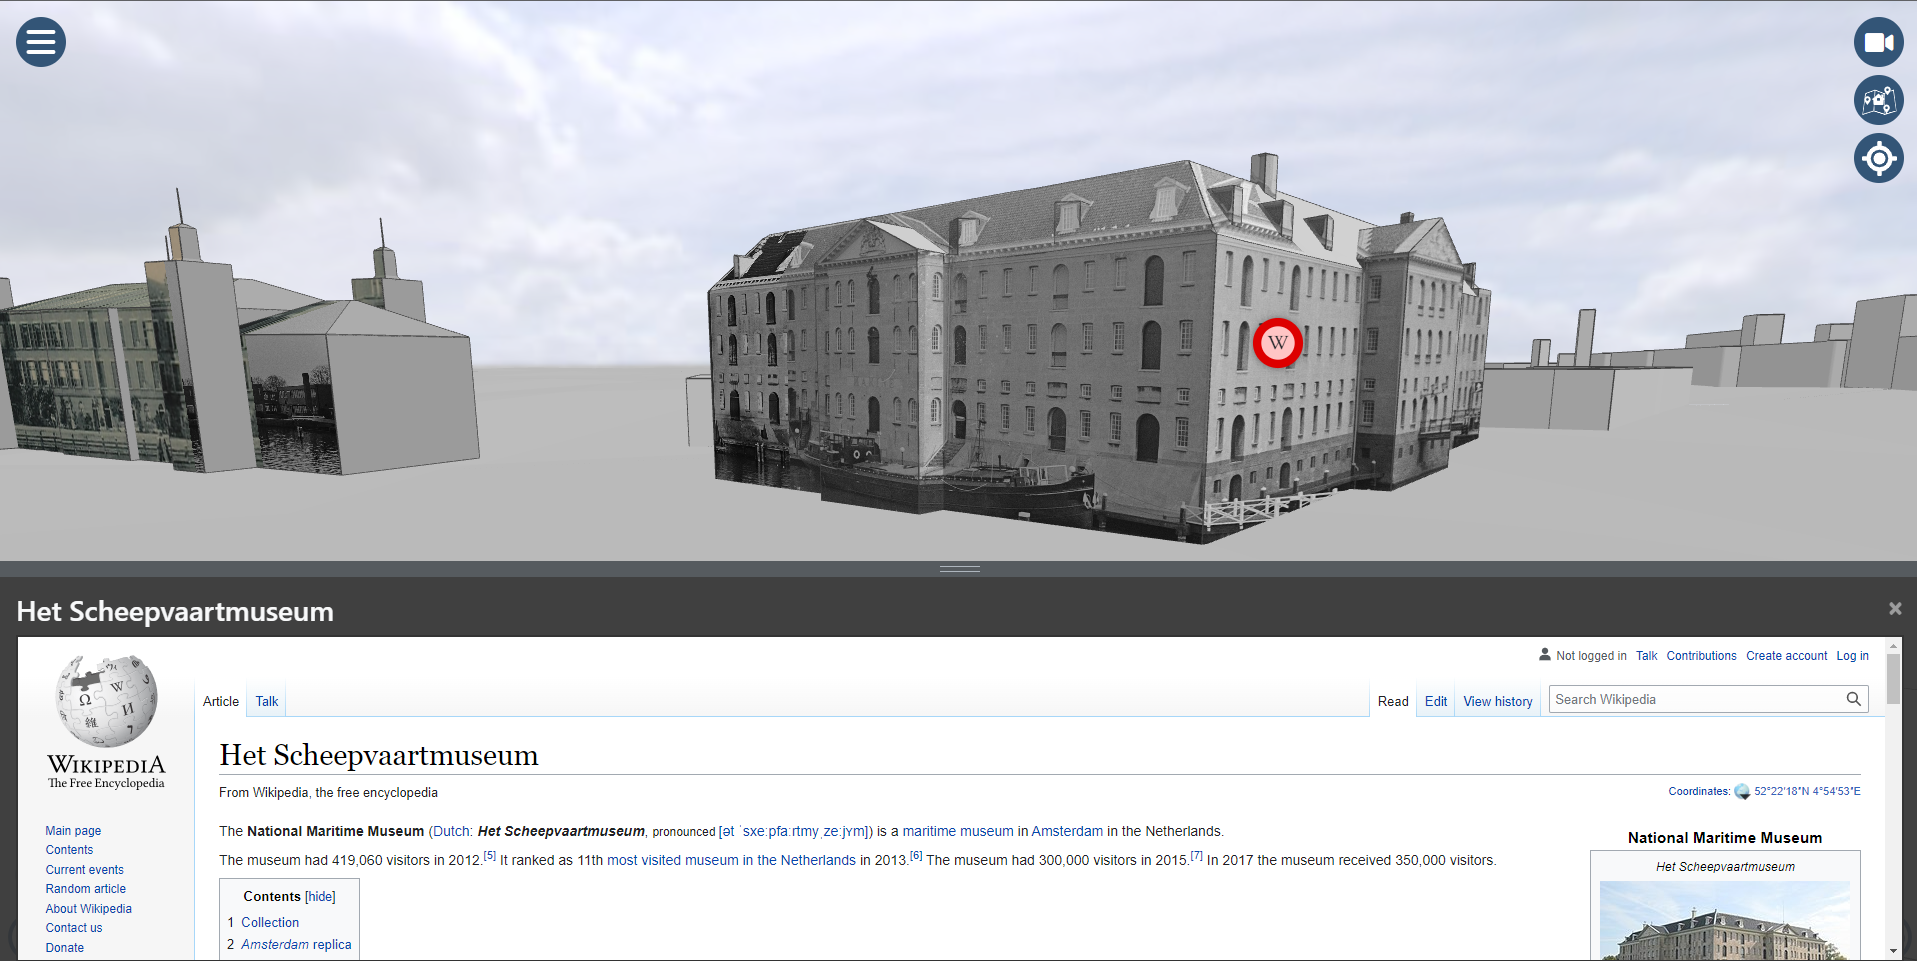Image resolution: width=1917 pixels, height=961 pixels.
Task: Open the map photos icon button
Action: click(1878, 100)
